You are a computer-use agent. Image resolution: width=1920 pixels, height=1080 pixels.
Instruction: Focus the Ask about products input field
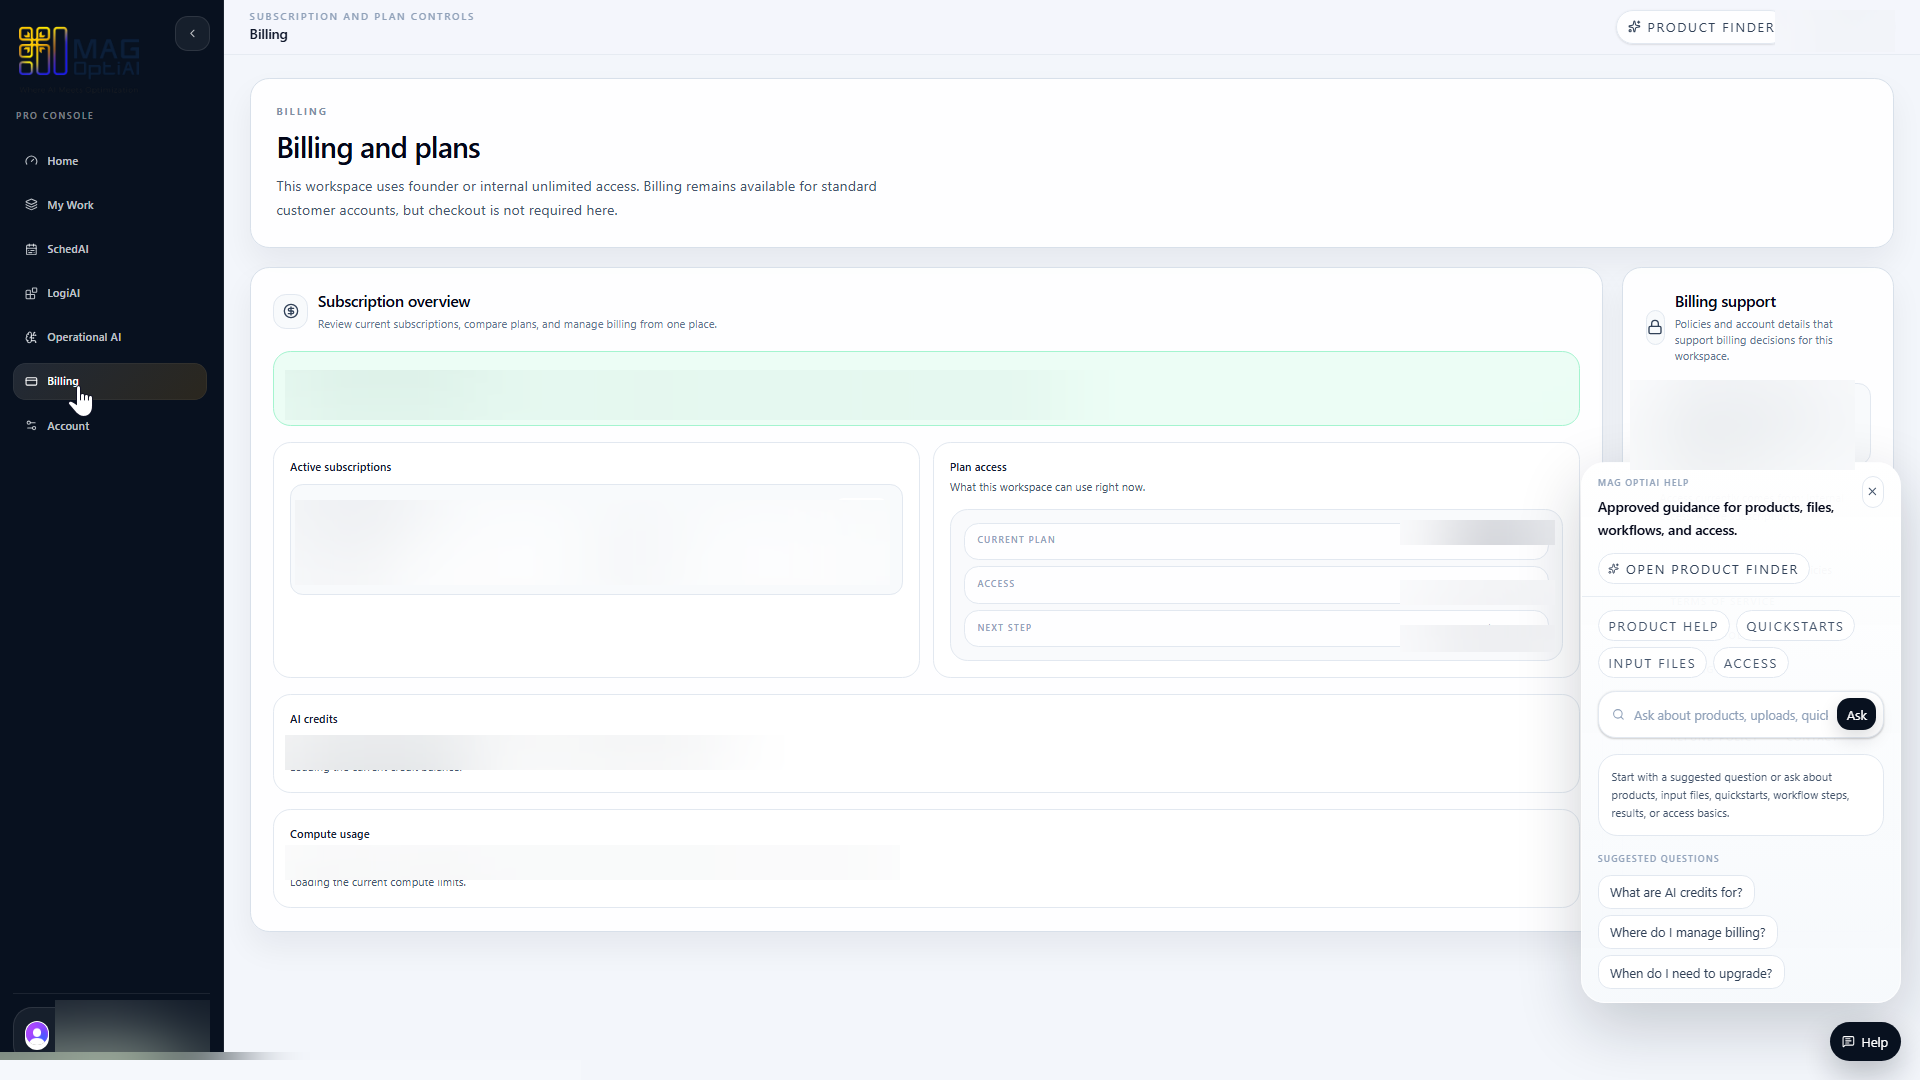point(1730,715)
